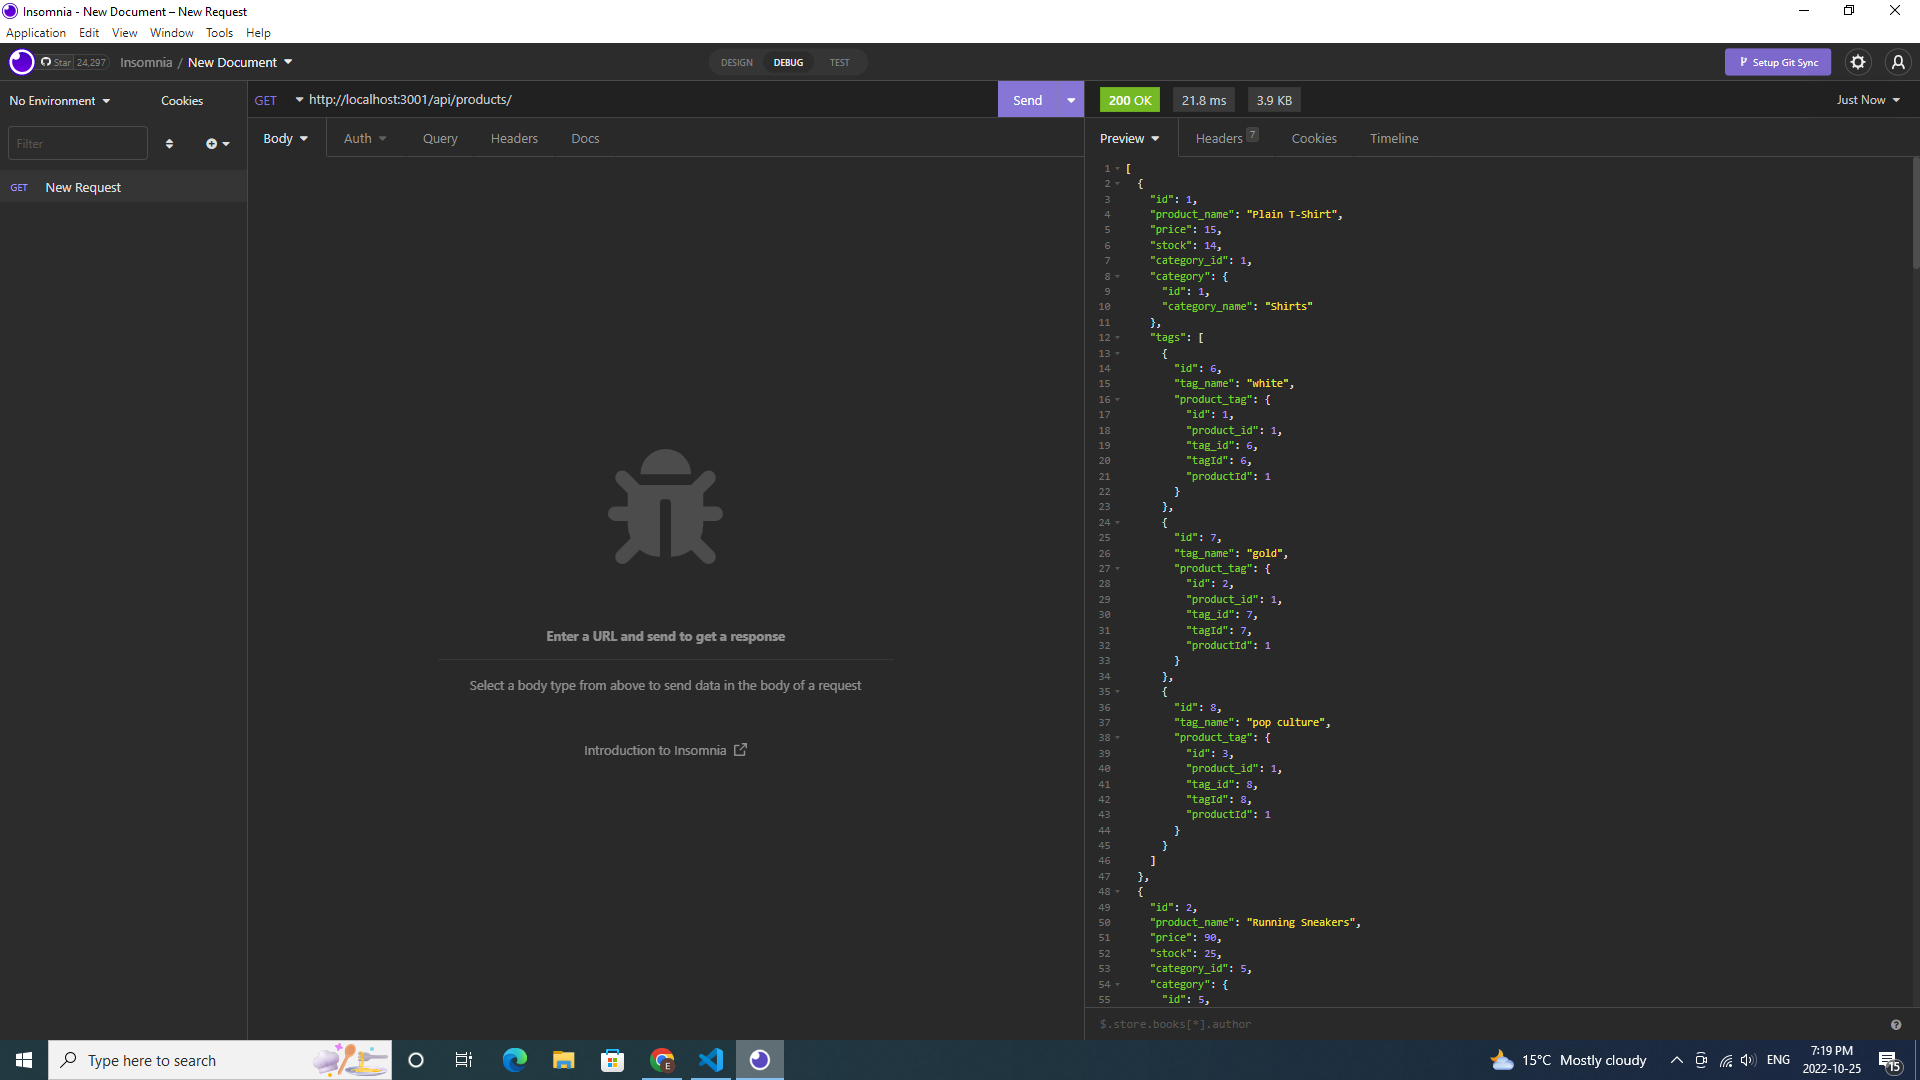The height and width of the screenshot is (1080, 1920).
Task: Open the response Cookies tab
Action: tap(1314, 139)
